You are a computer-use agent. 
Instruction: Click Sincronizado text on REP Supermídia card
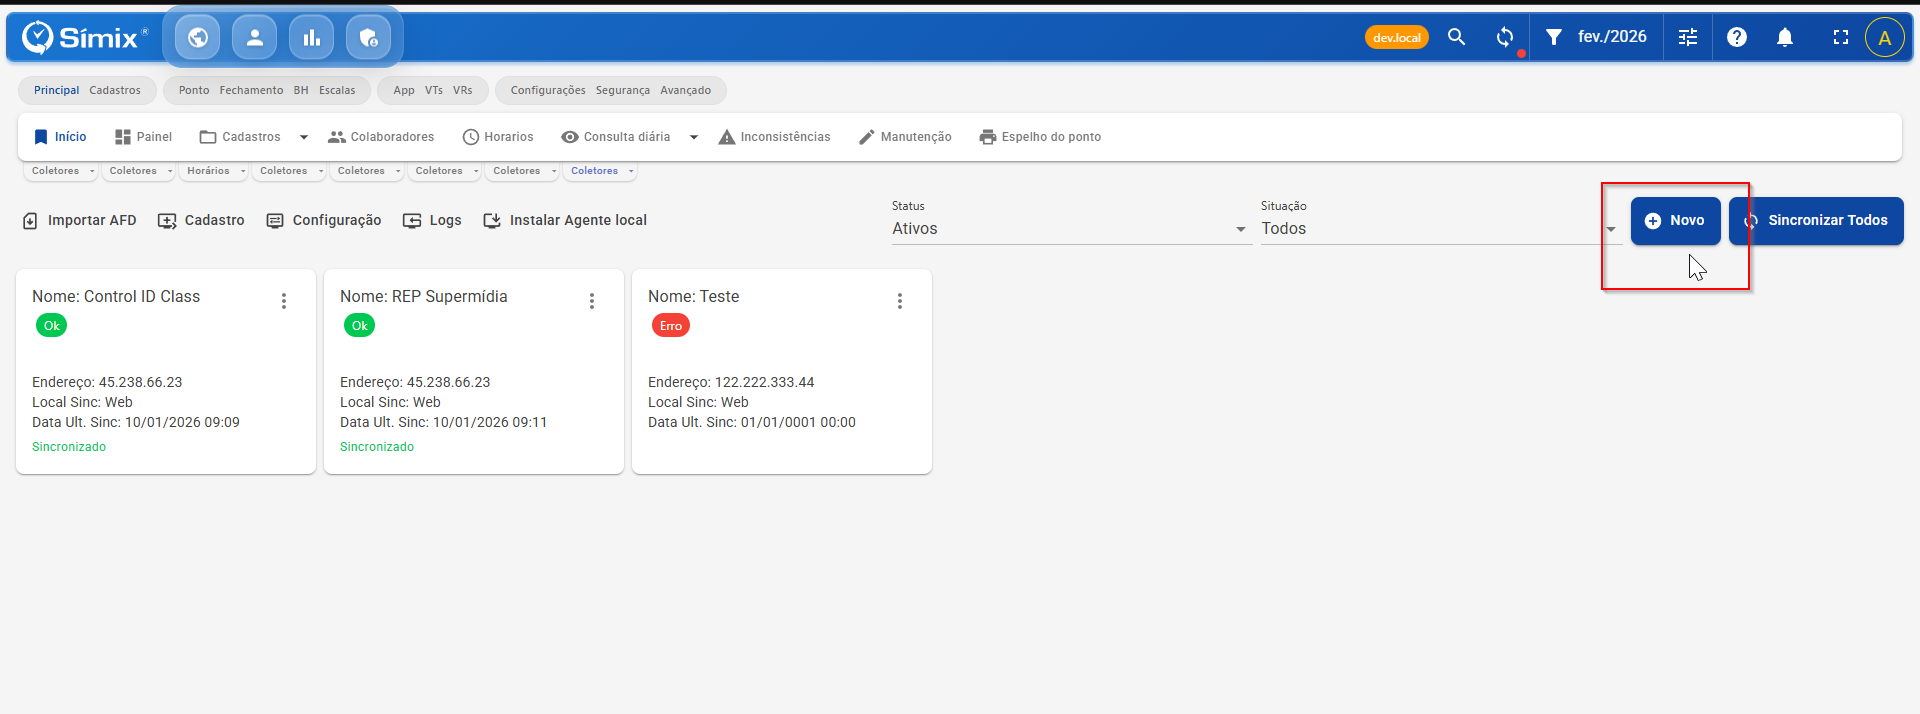[377, 447]
